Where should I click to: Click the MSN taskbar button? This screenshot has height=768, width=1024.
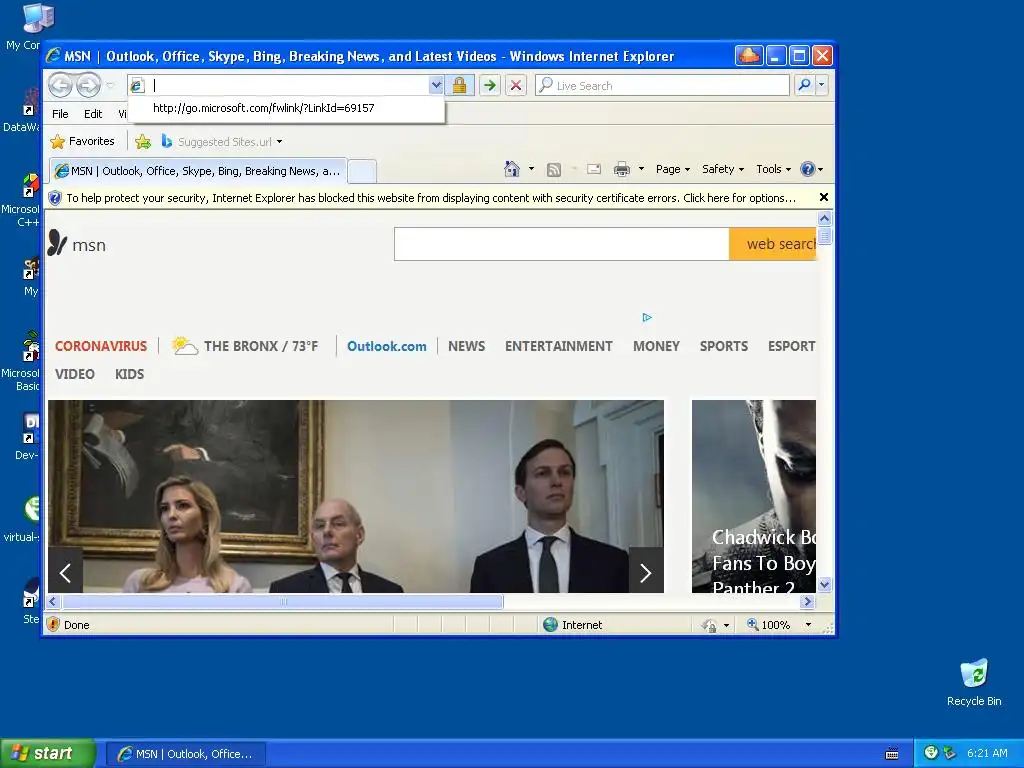[x=186, y=754]
